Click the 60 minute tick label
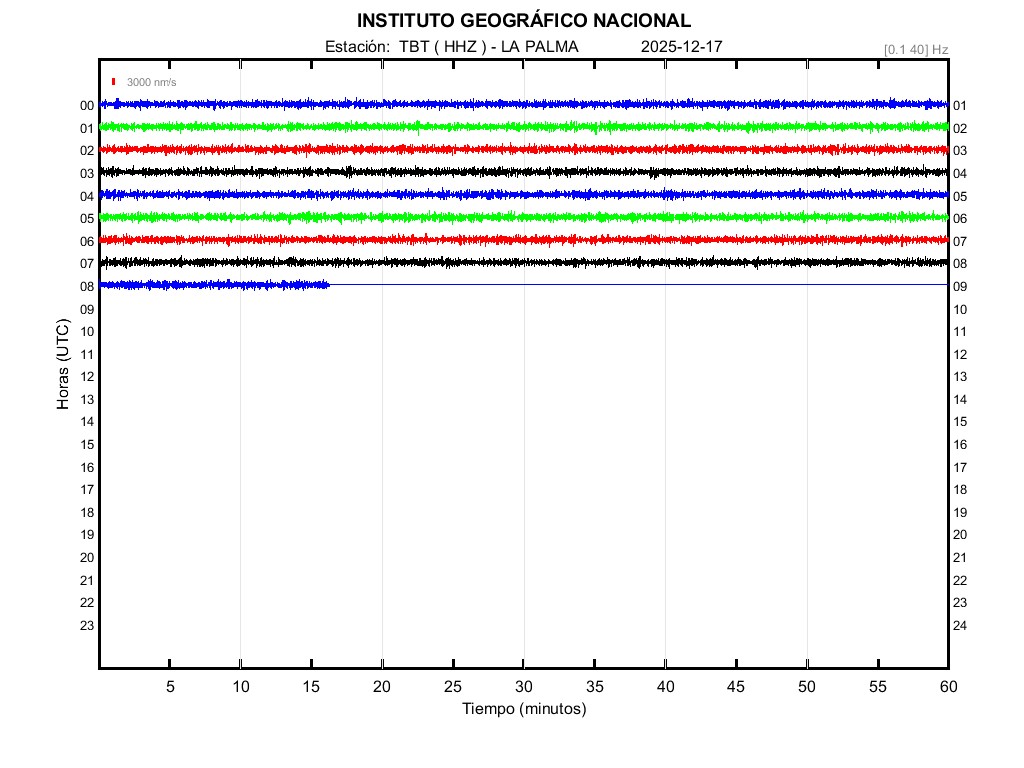The width and height of the screenshot is (1024, 768). click(x=947, y=687)
